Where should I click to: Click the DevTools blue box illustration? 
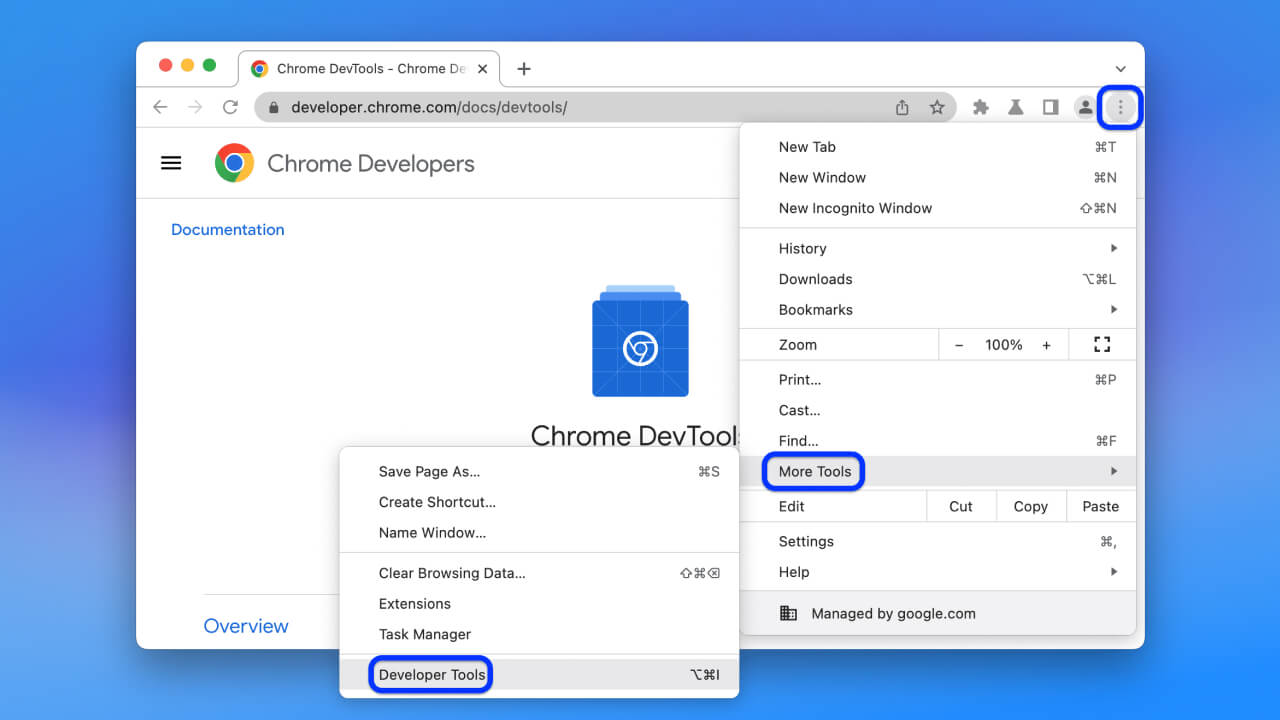click(x=640, y=341)
